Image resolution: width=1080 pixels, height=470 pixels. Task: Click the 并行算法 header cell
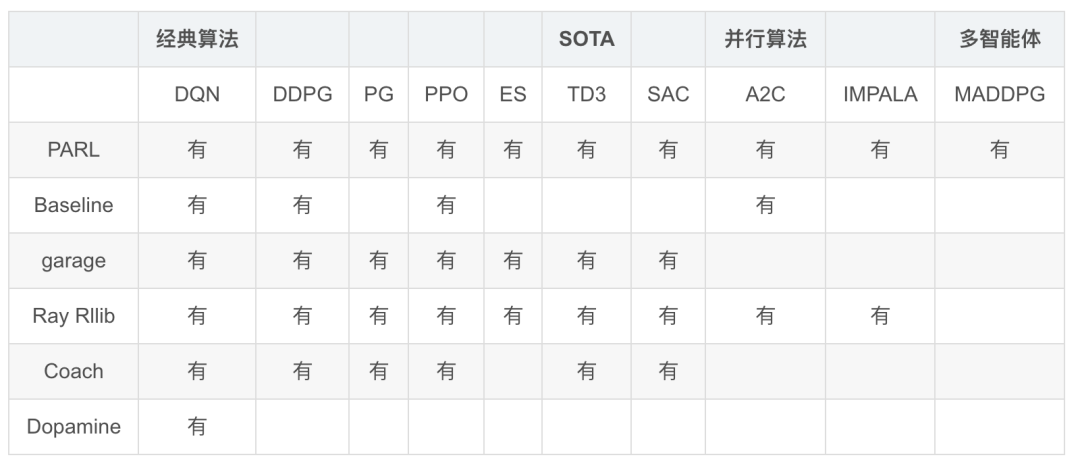point(765,39)
